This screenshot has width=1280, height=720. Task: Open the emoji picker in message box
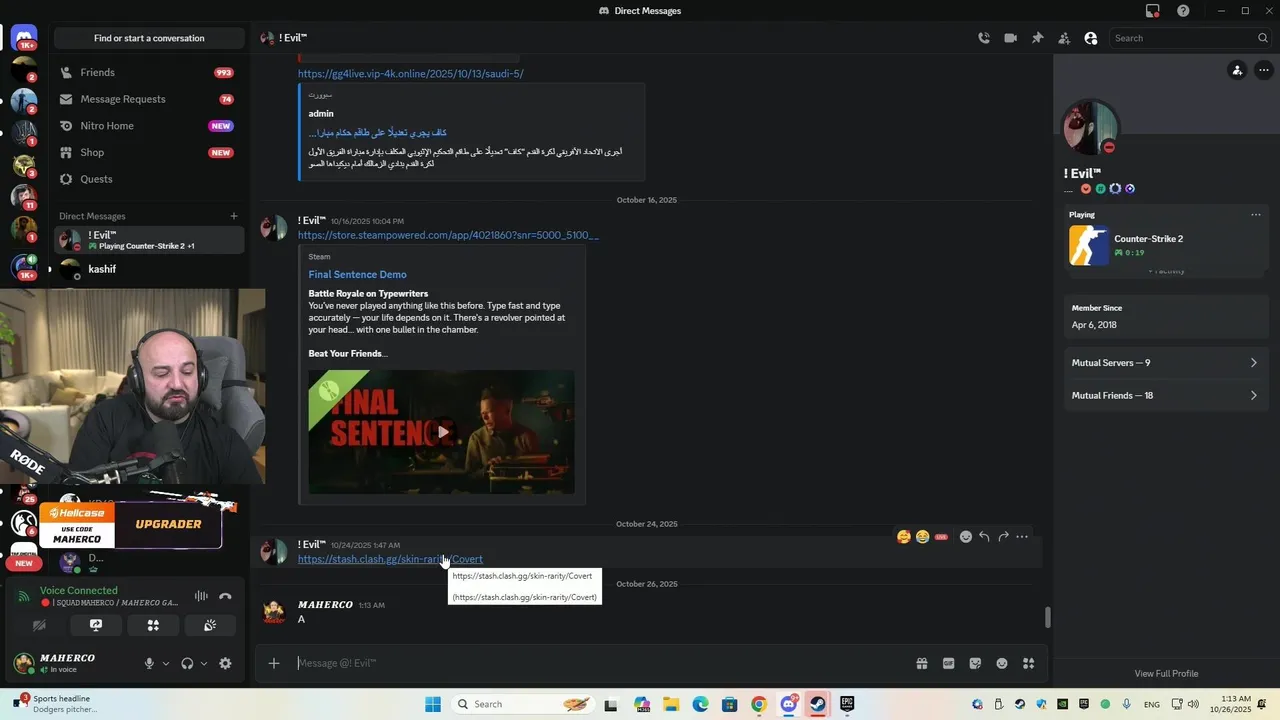tap(1002, 663)
